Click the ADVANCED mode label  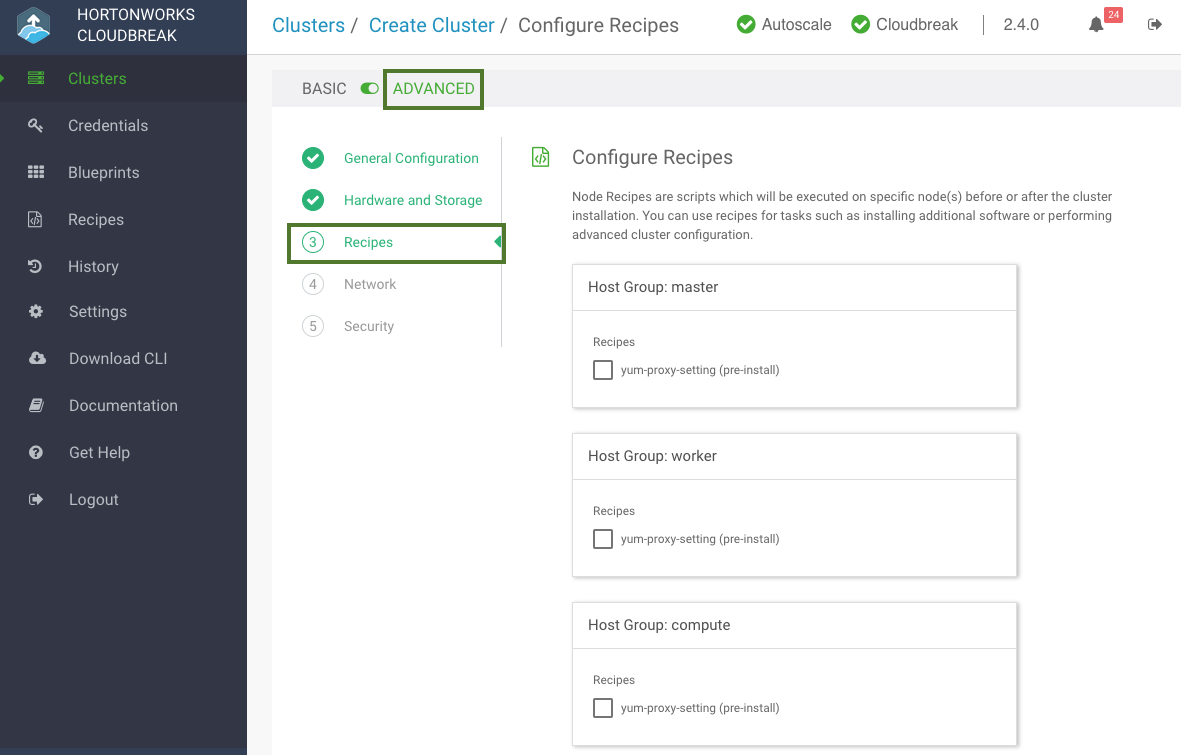434,89
